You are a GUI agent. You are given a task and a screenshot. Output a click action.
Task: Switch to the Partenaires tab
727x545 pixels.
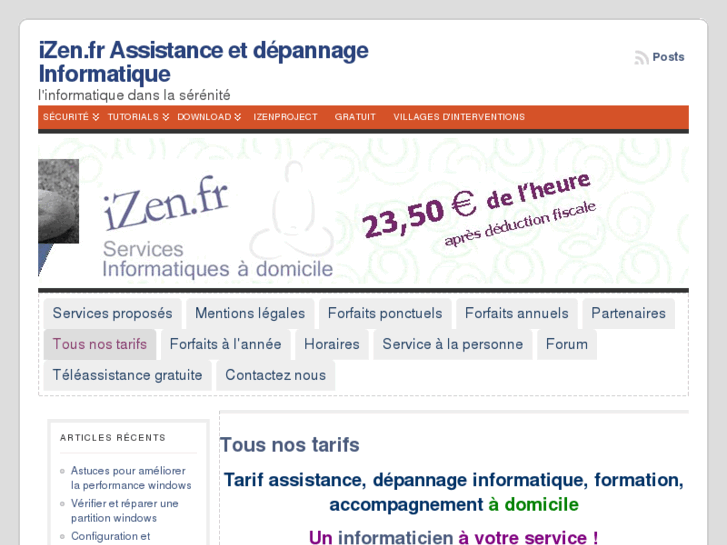click(x=628, y=314)
